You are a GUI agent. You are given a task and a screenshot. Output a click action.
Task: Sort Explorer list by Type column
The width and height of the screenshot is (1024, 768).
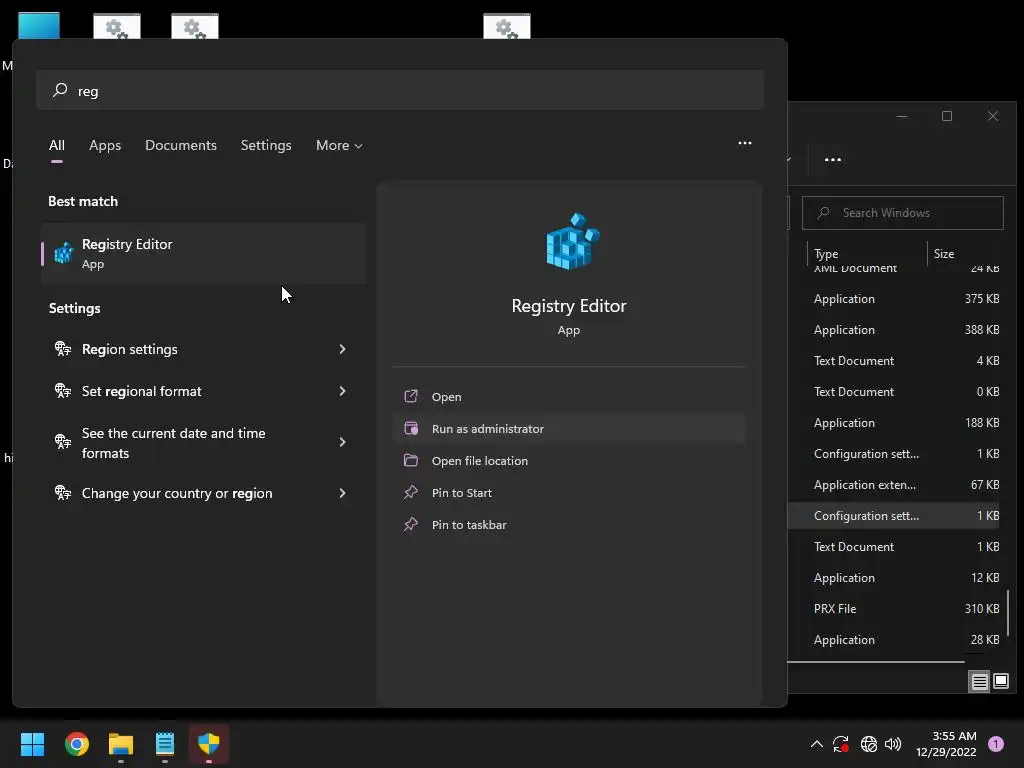tap(867, 253)
